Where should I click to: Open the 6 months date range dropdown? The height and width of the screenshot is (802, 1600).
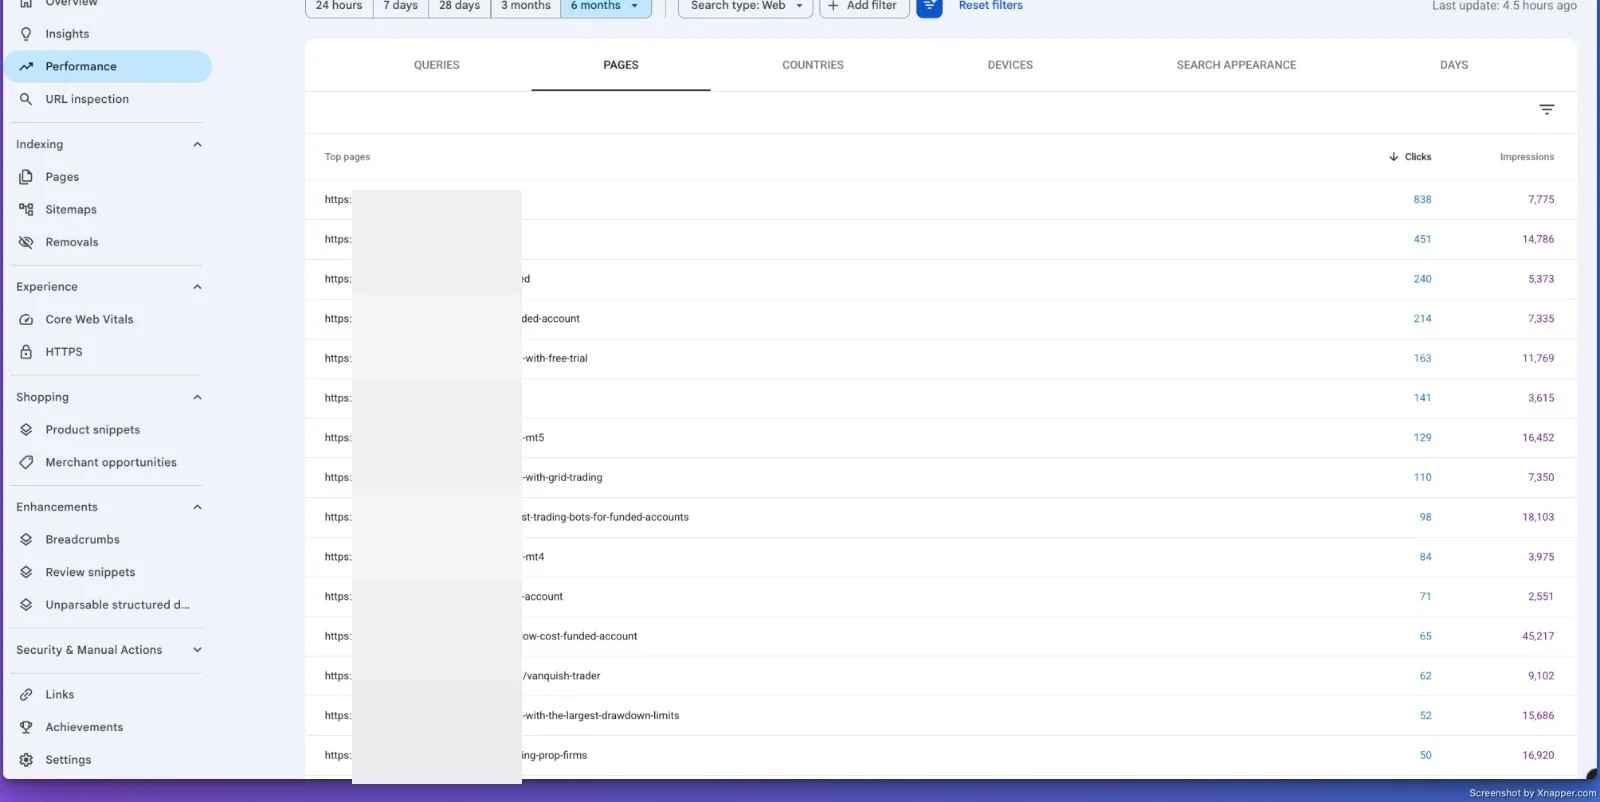click(606, 6)
